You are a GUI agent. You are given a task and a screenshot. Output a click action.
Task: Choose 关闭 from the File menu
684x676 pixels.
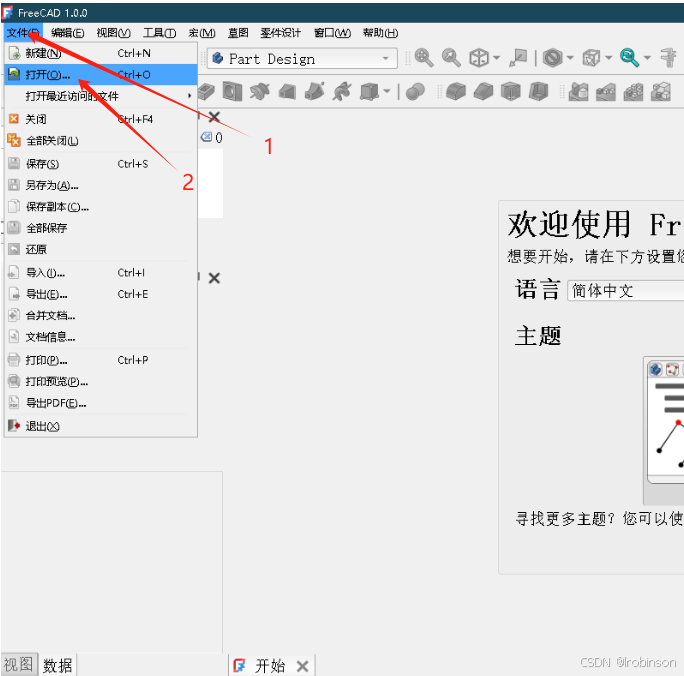click(100, 119)
